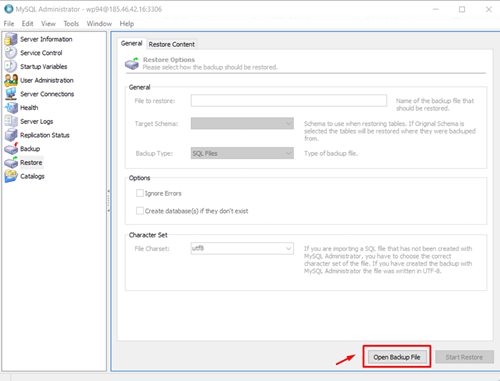This screenshot has width=500, height=381.
Task: Toggle Create database(s) if they don't exist
Action: click(x=140, y=211)
